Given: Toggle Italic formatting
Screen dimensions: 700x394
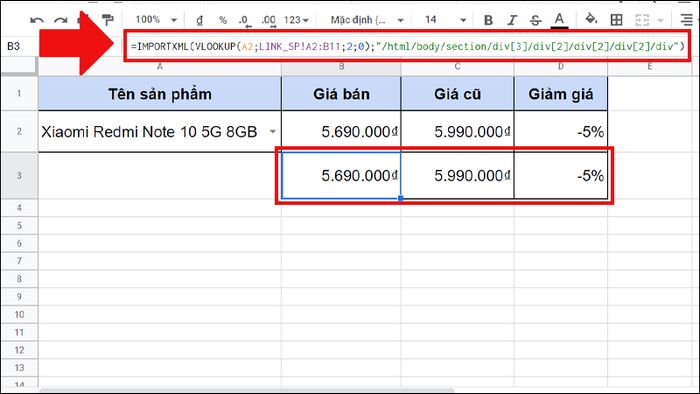Looking at the screenshot, I should [512, 20].
